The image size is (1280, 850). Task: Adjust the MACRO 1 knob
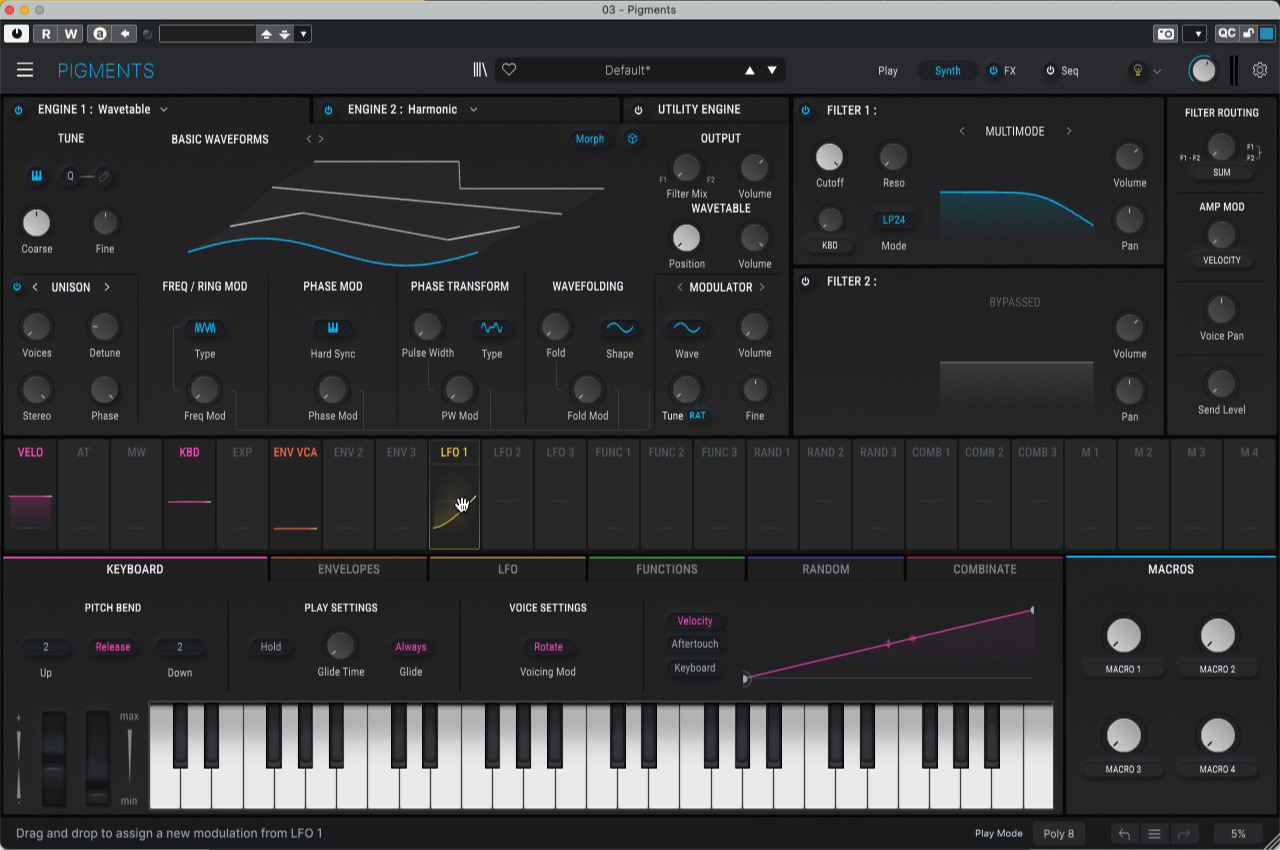point(1123,635)
